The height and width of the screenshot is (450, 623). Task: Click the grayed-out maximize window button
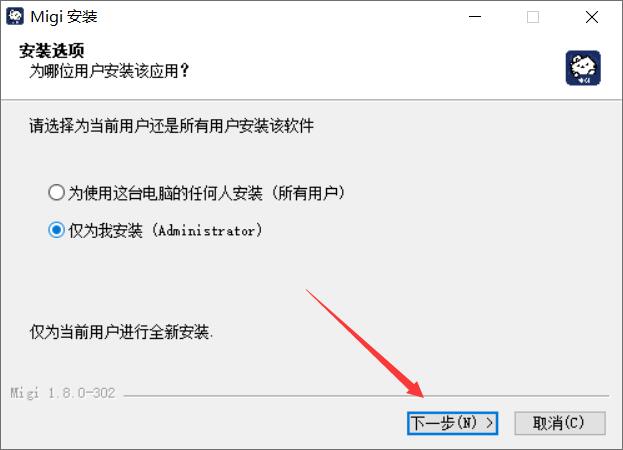[533, 17]
